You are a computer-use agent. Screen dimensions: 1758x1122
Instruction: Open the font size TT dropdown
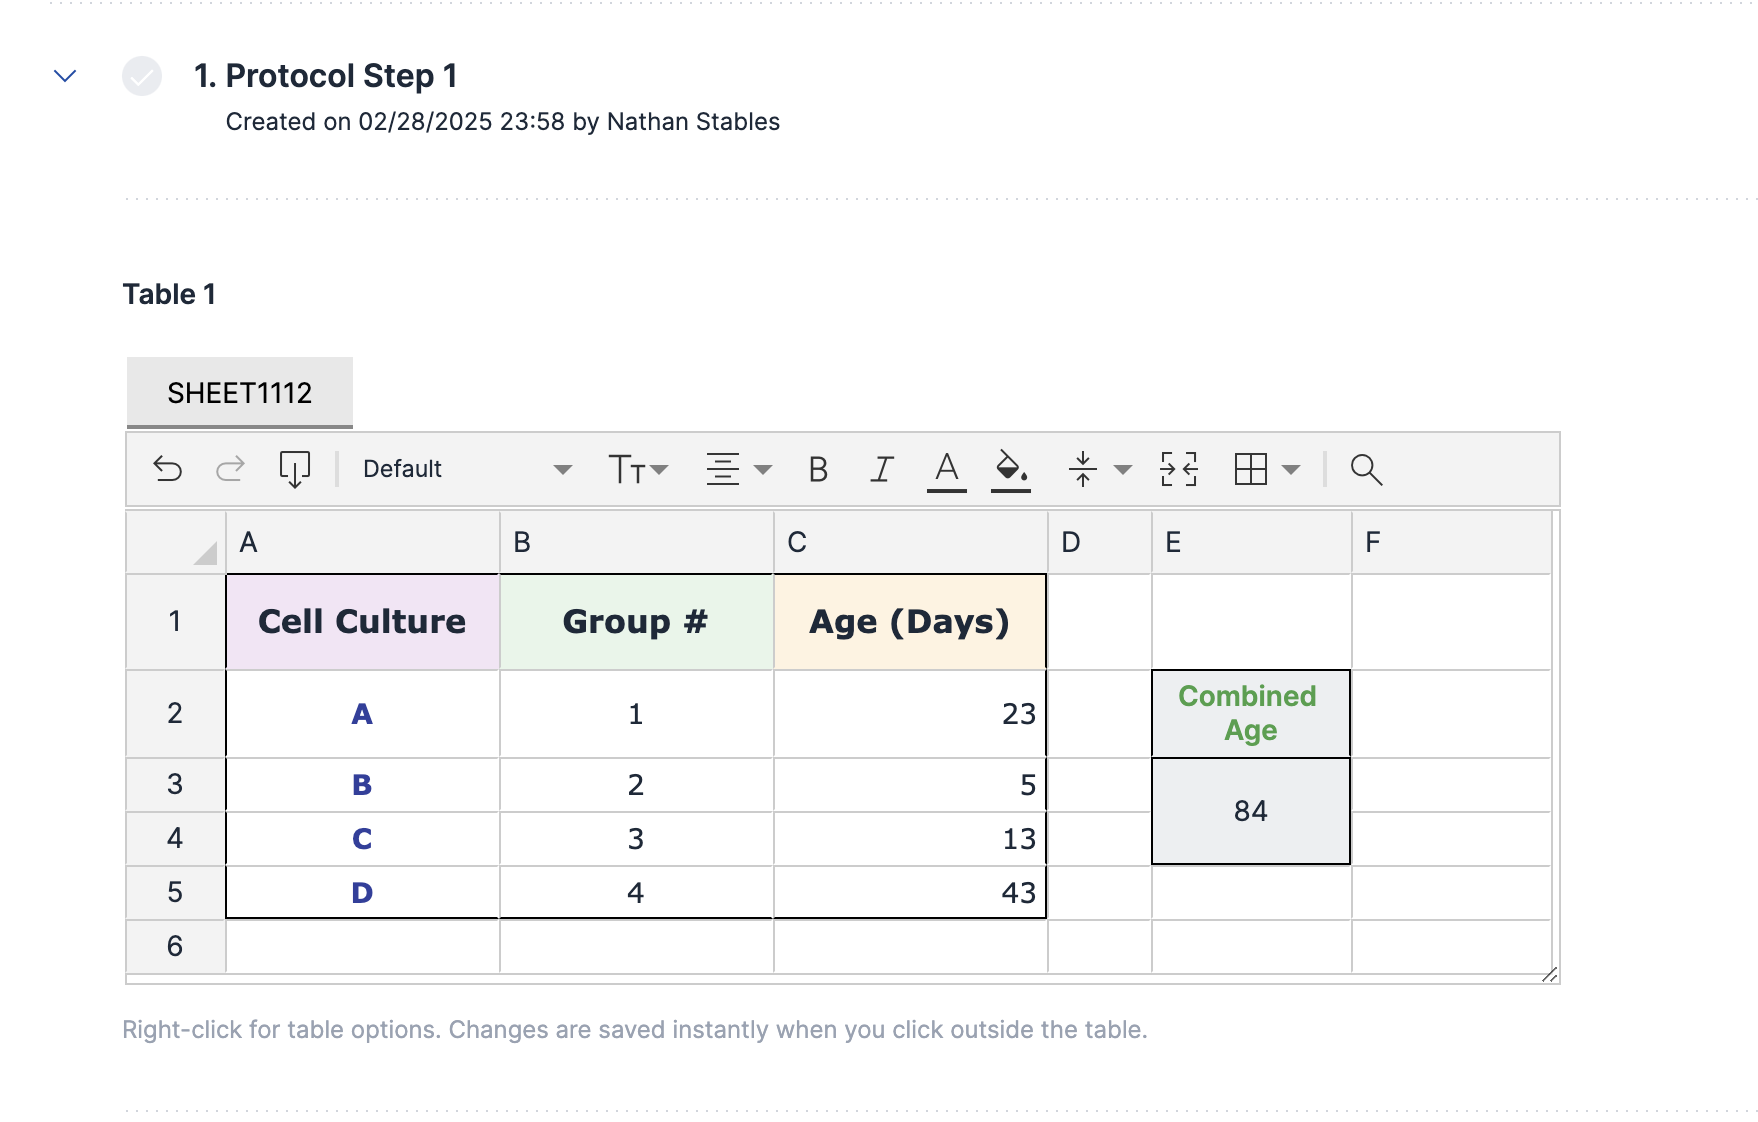(x=638, y=468)
